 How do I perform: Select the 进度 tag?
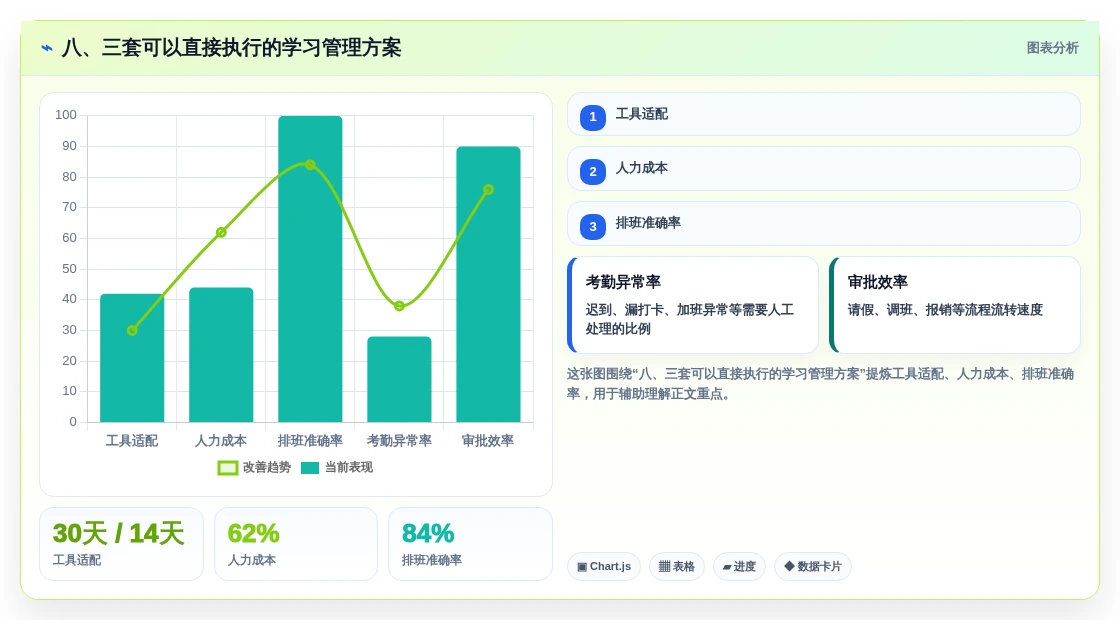pos(739,566)
